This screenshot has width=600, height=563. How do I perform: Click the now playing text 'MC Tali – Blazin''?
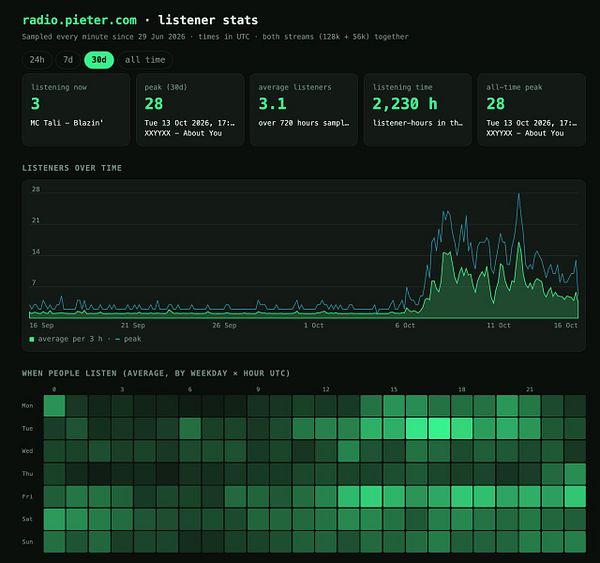point(67,123)
